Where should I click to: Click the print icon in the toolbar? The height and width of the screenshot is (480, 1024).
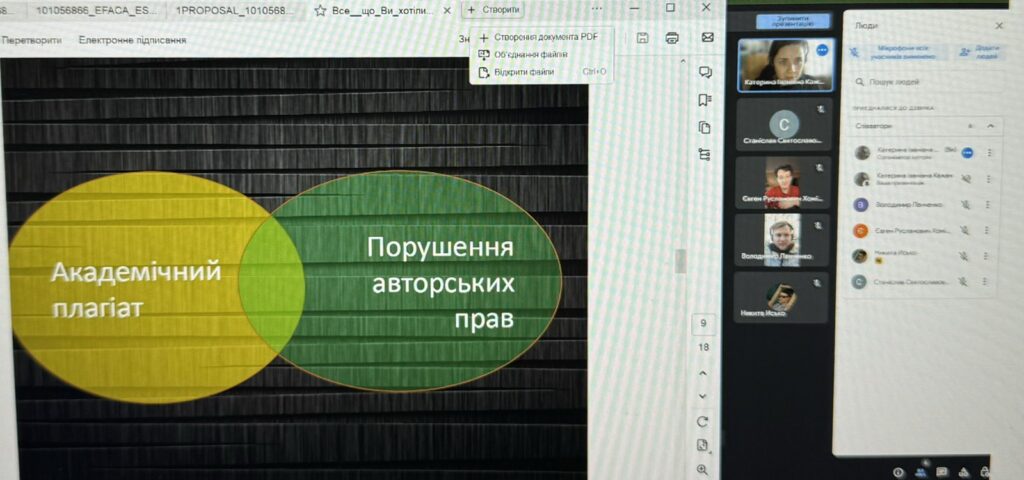673,38
